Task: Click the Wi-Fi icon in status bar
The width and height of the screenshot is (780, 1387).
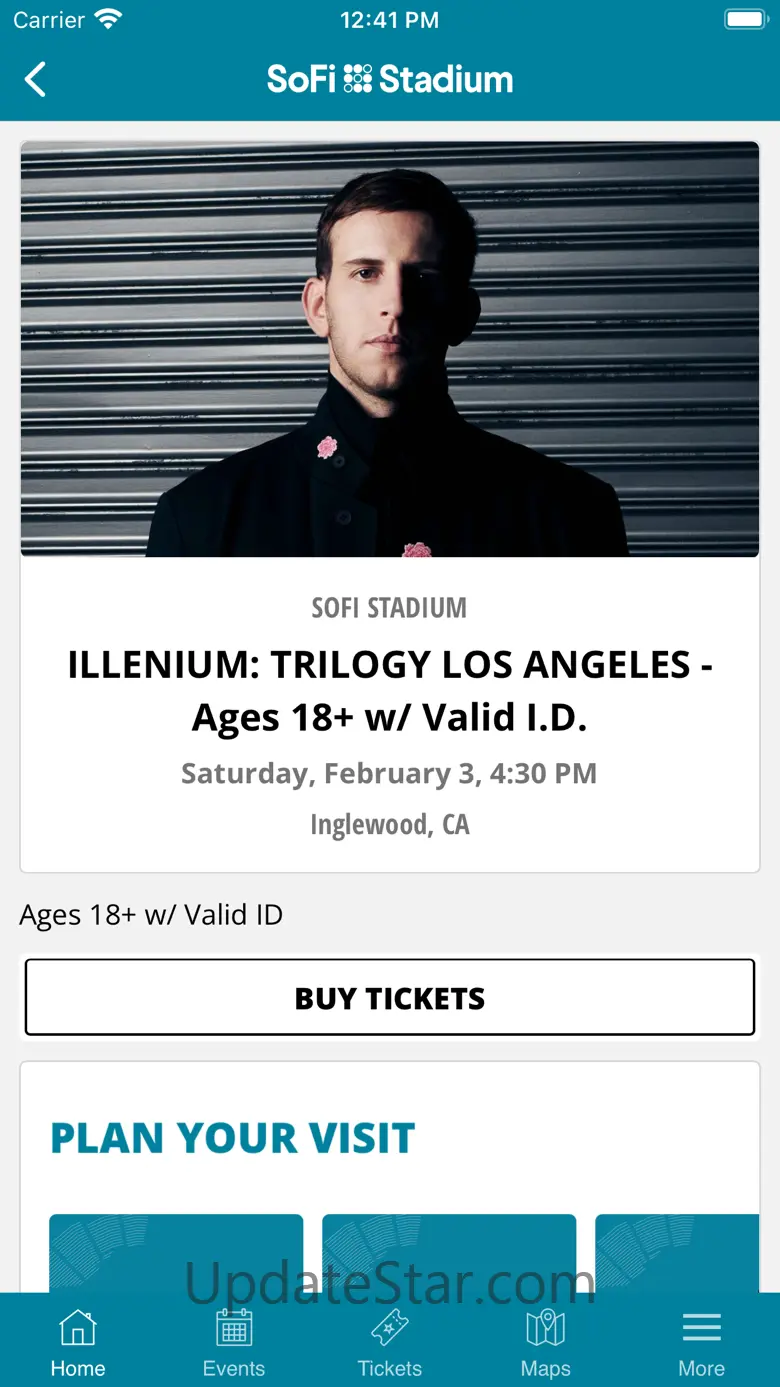Action: pos(108,20)
